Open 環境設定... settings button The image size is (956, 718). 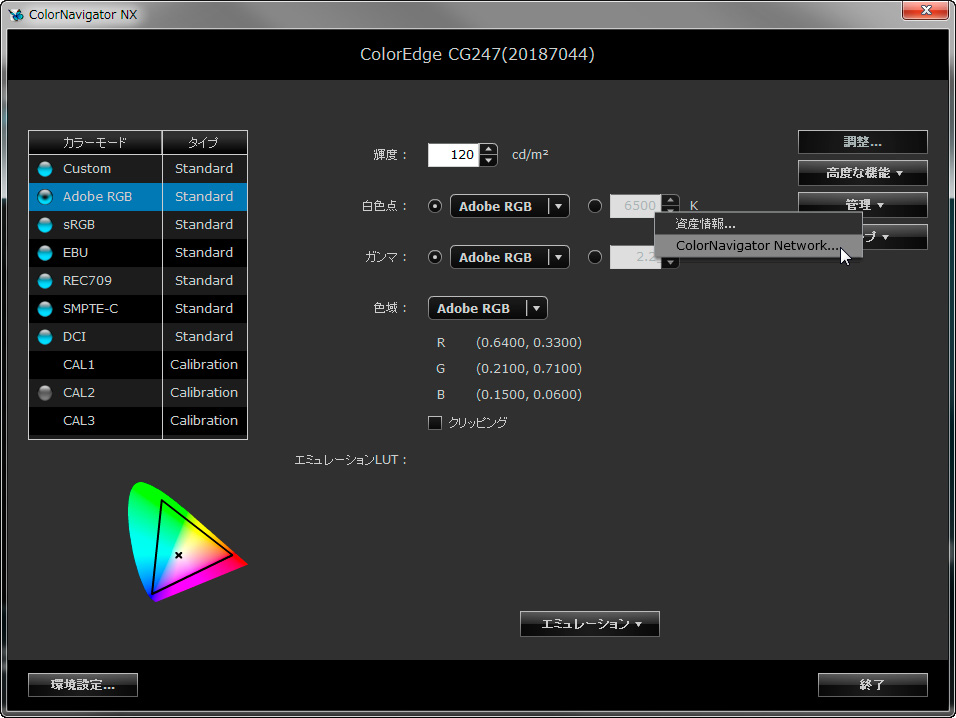tap(83, 685)
